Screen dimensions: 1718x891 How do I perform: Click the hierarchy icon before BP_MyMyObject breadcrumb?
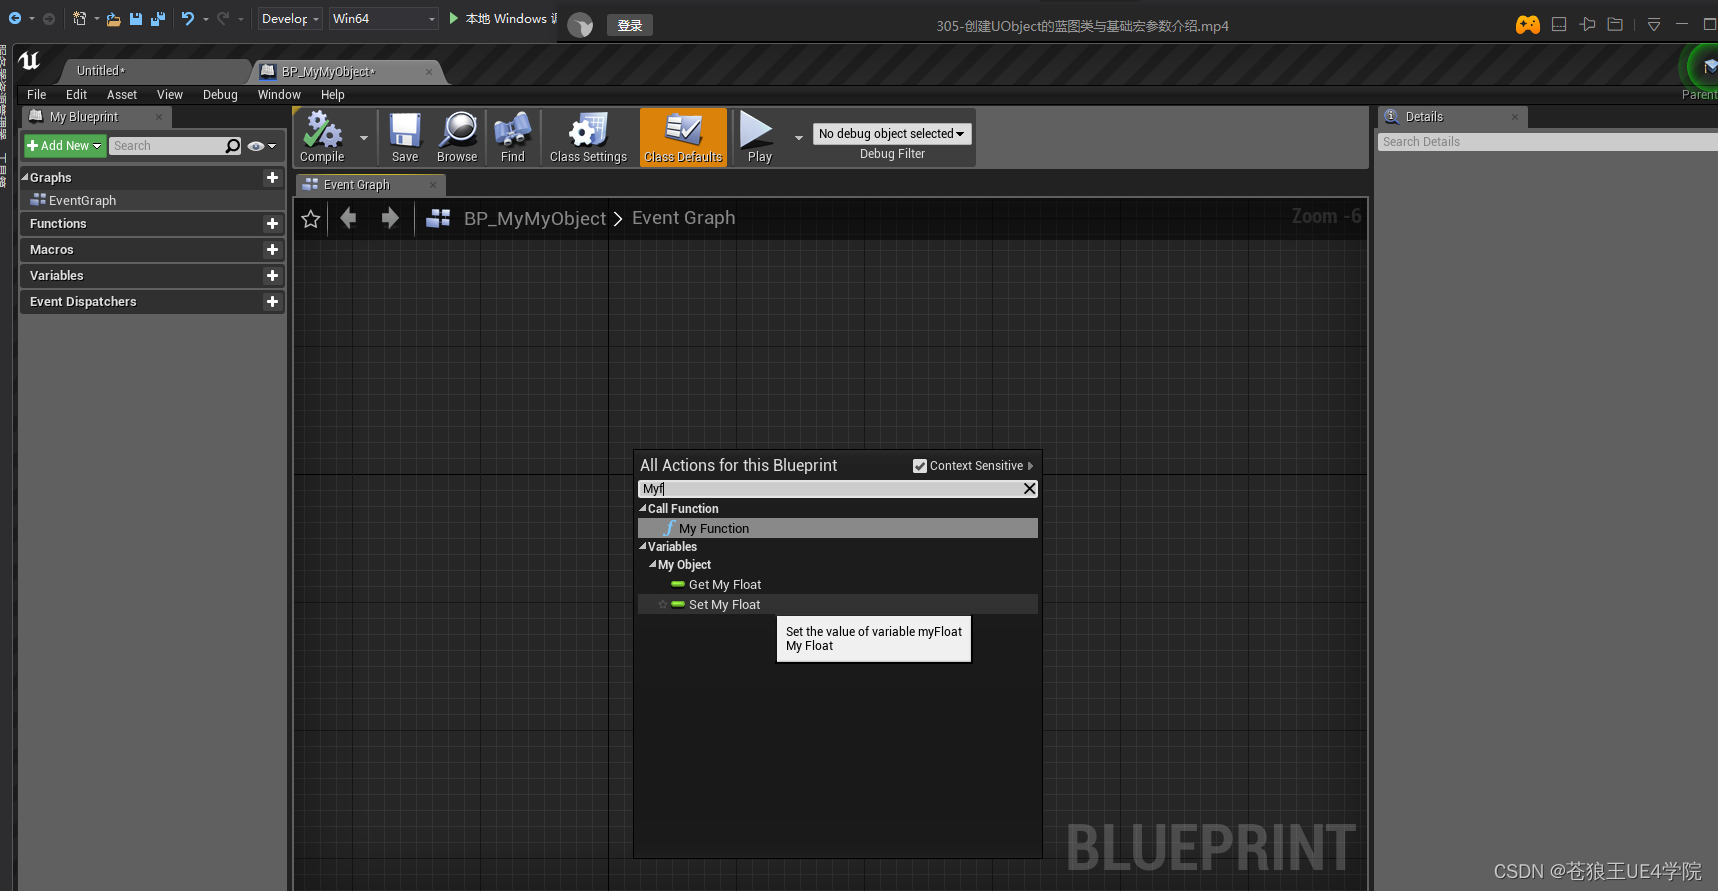[438, 218]
